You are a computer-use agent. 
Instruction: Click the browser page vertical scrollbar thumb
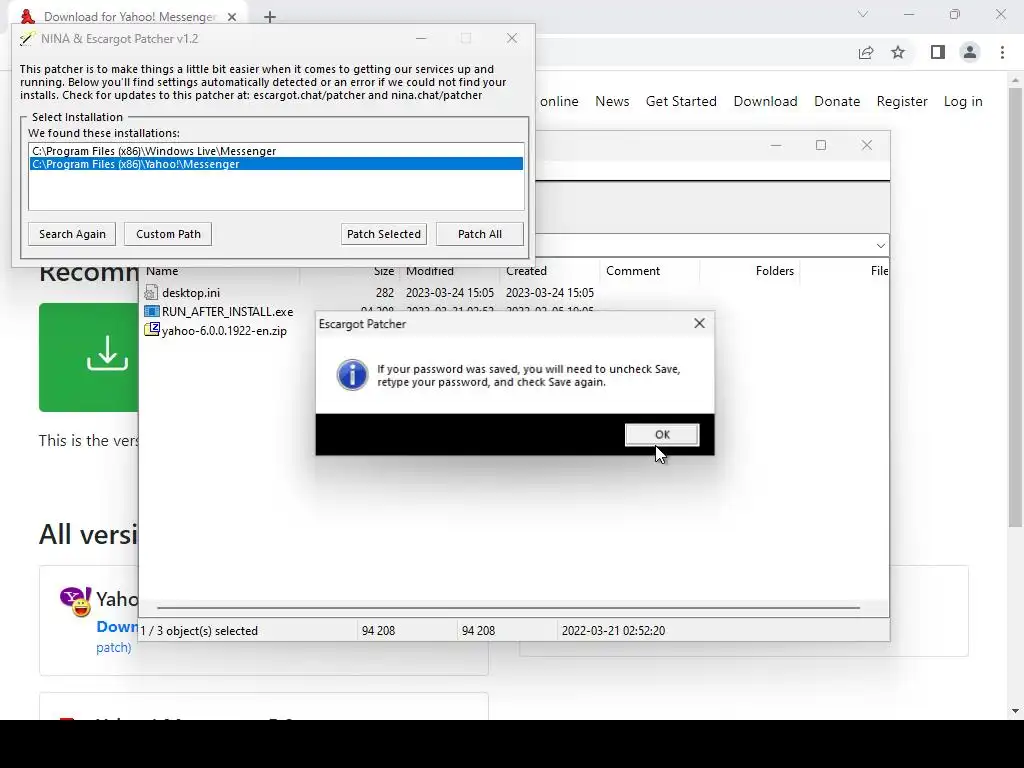(1015, 307)
